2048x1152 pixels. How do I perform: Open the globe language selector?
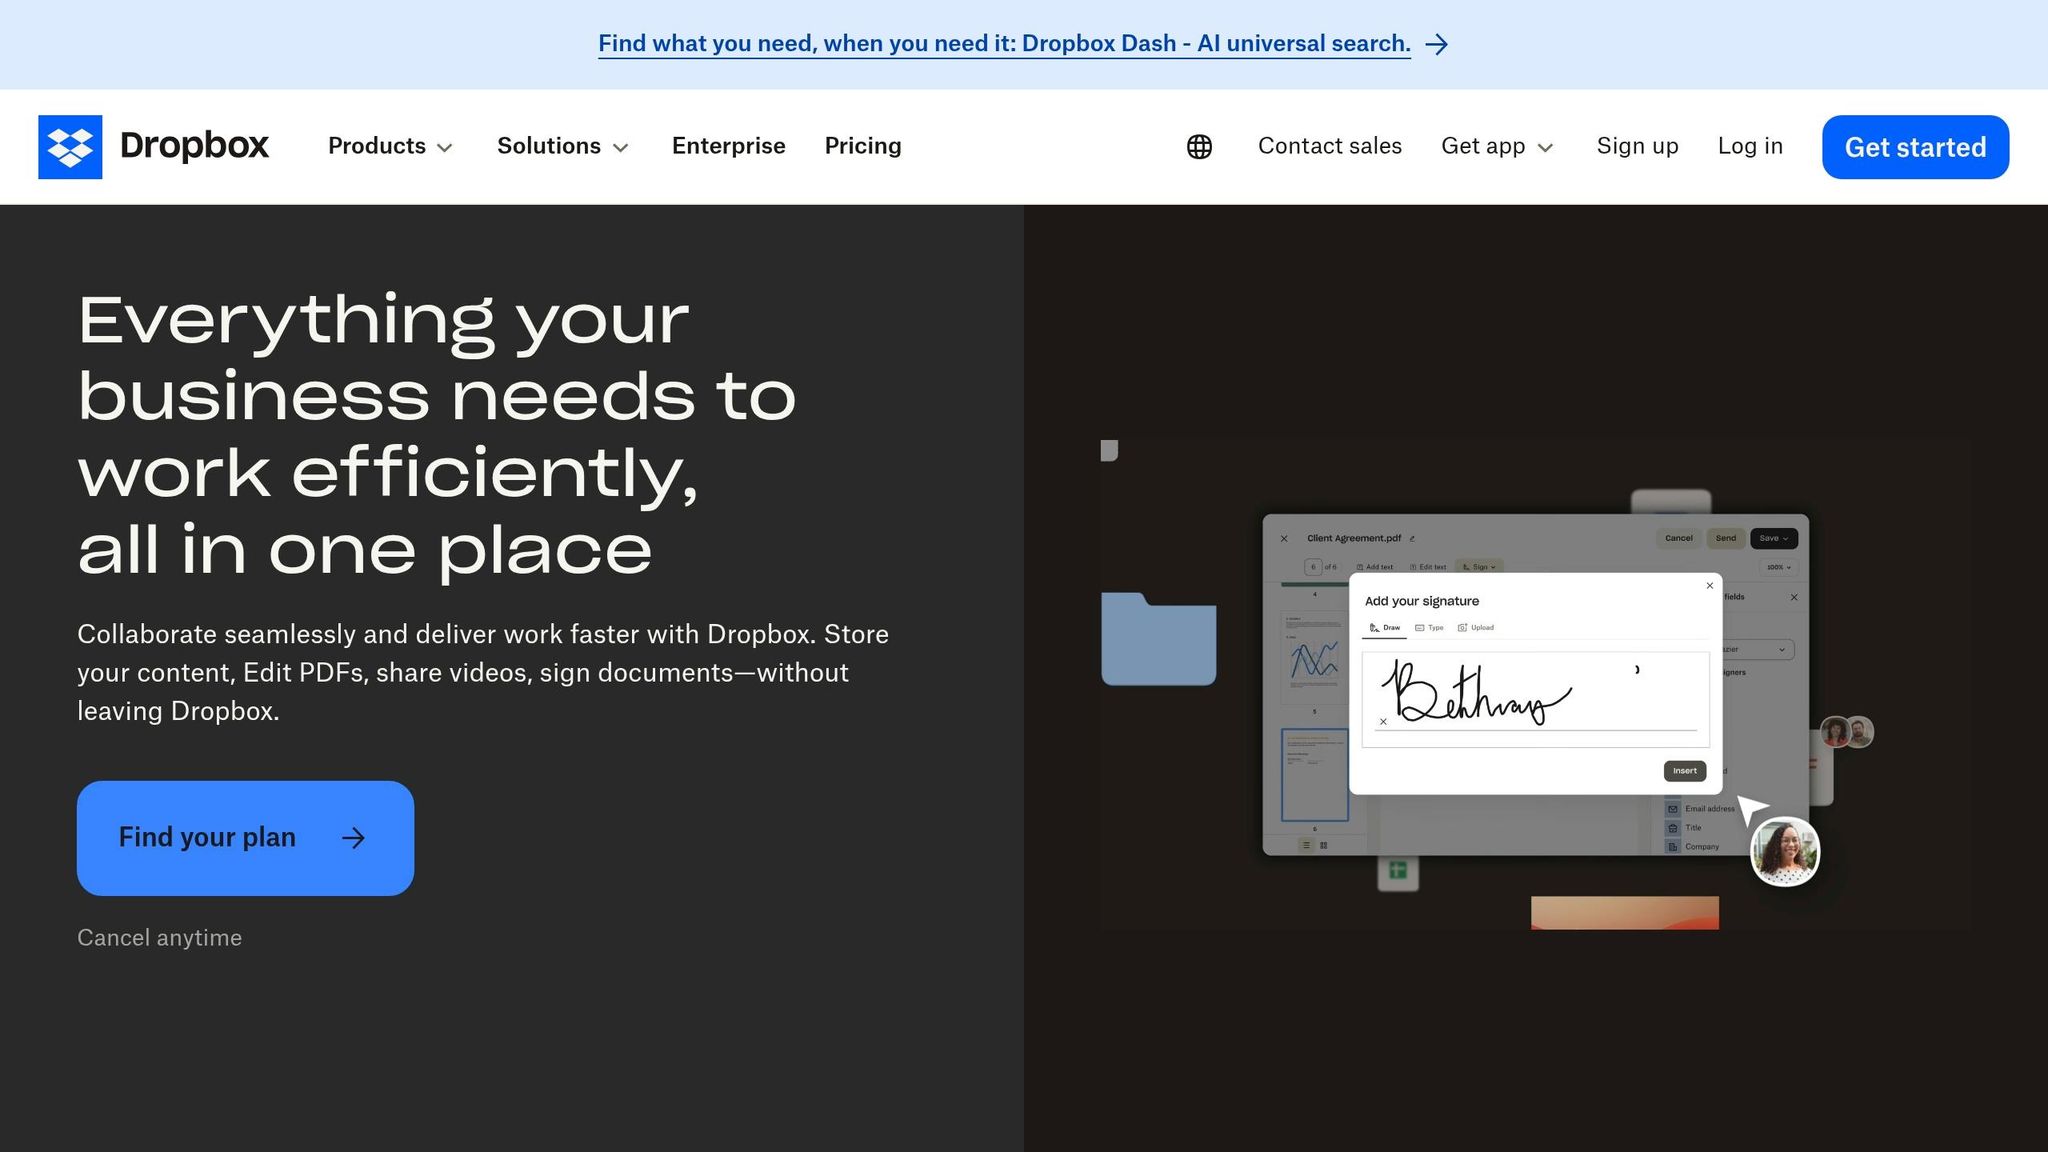tap(1199, 147)
